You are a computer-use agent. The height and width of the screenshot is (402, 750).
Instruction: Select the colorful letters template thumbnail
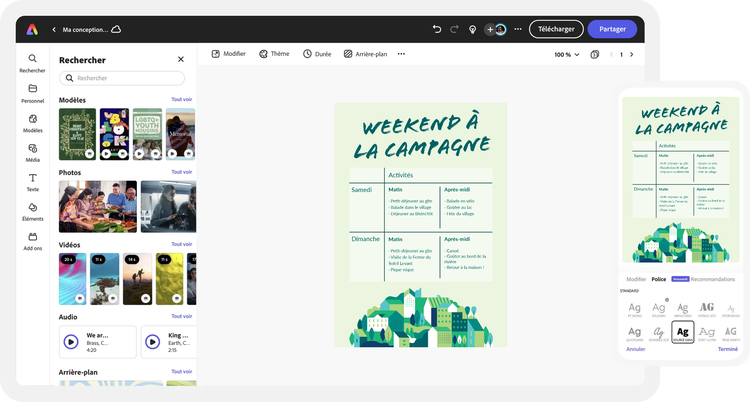(x=114, y=134)
